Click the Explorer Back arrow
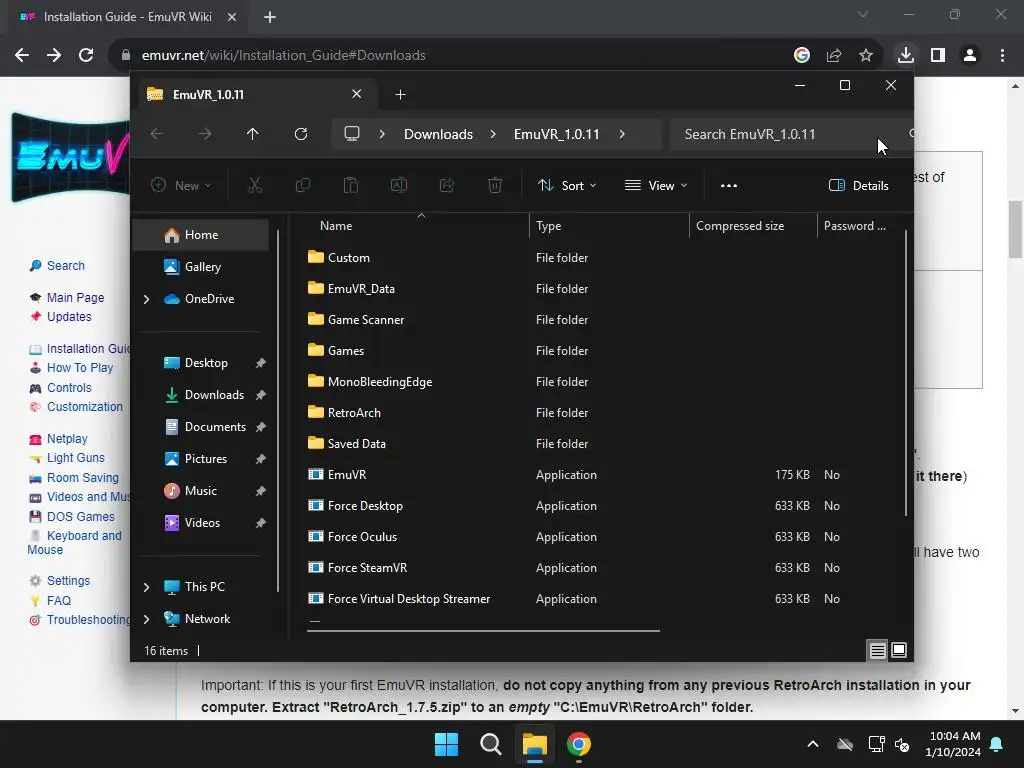 point(157,134)
